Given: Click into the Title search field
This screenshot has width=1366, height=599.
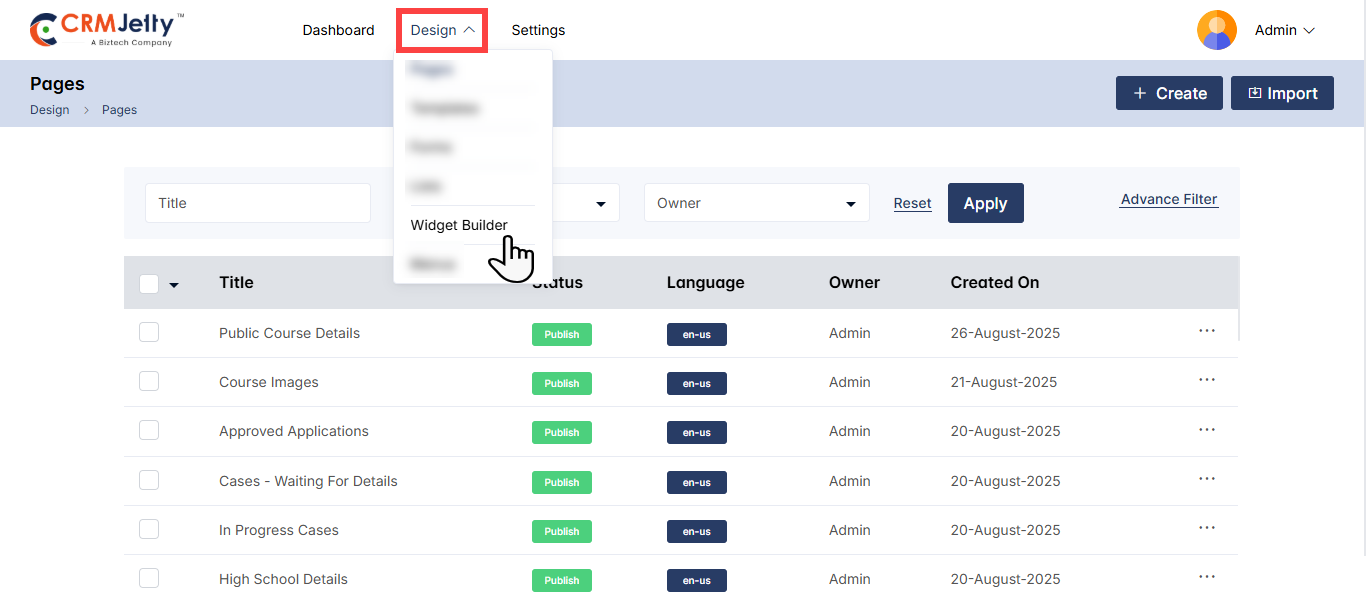Looking at the screenshot, I should [x=258, y=203].
